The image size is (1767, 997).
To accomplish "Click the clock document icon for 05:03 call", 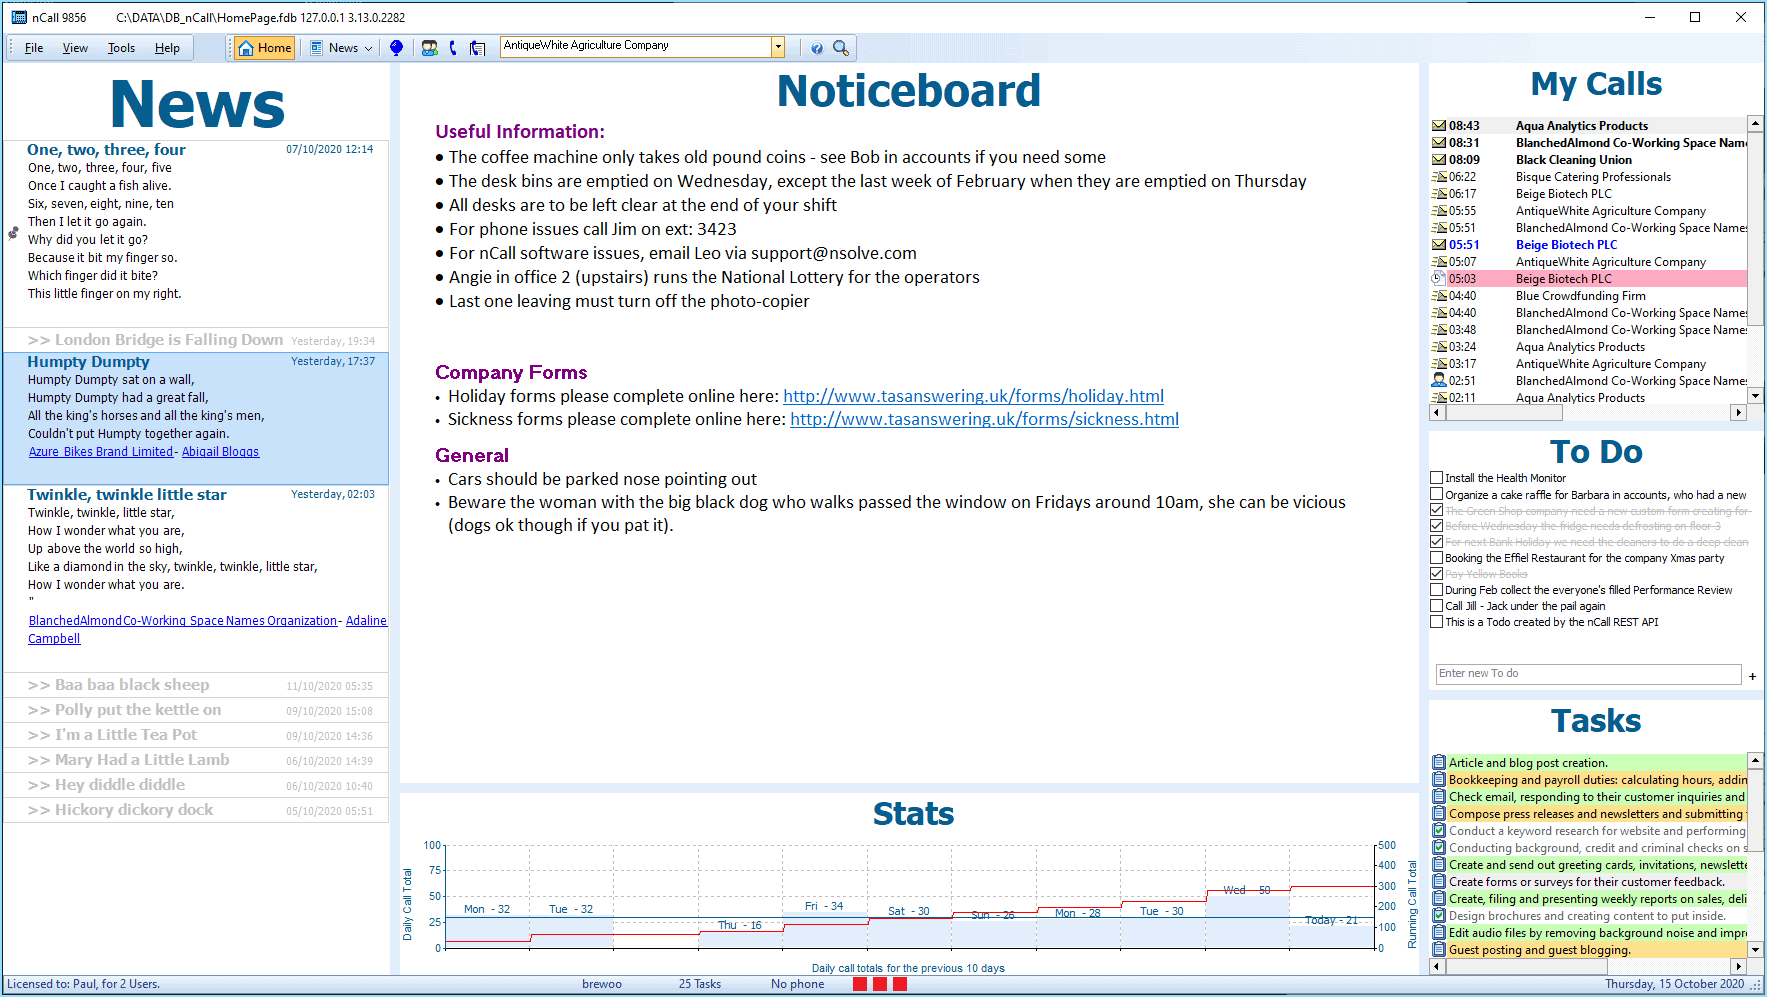I will [1439, 279].
